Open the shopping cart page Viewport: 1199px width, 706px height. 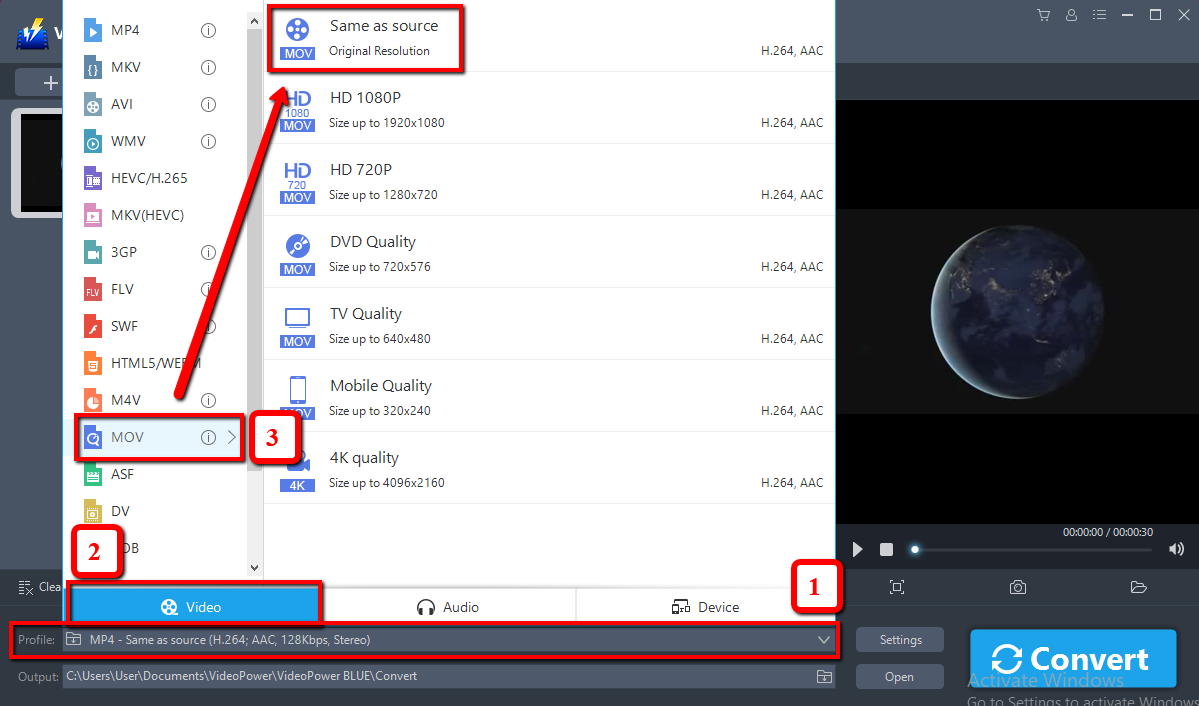pyautogui.click(x=1042, y=14)
